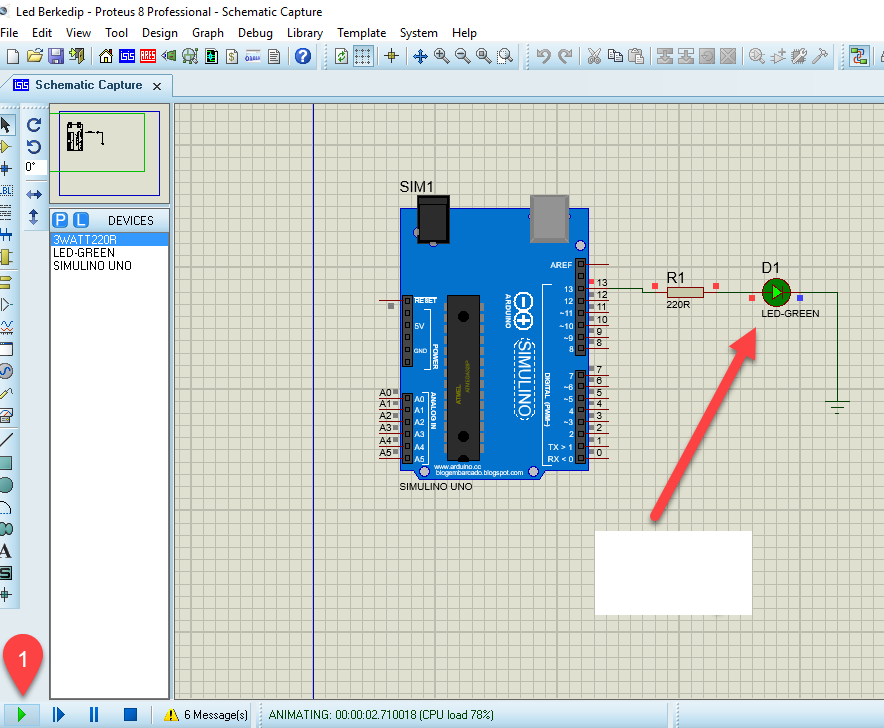Click the Rotate Anti-Clockwise icon
Image resolution: width=884 pixels, height=728 pixels.
34,147
